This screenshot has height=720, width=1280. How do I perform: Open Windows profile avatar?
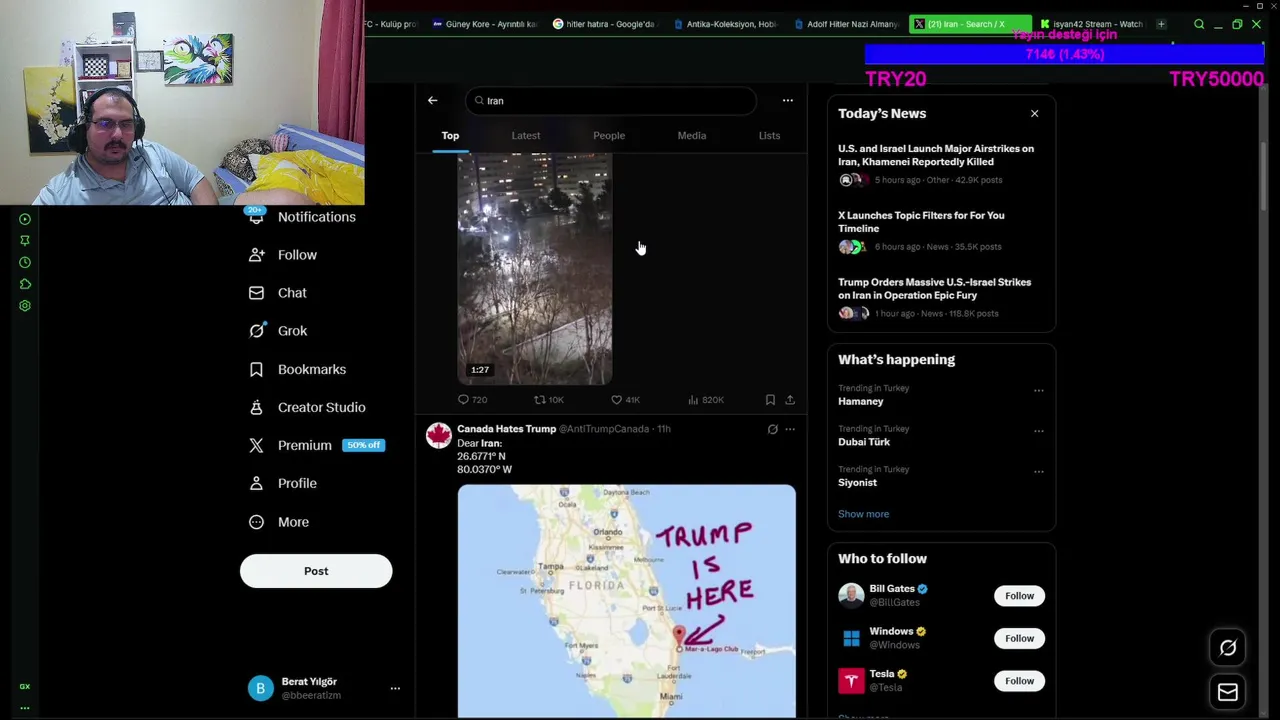(851, 638)
